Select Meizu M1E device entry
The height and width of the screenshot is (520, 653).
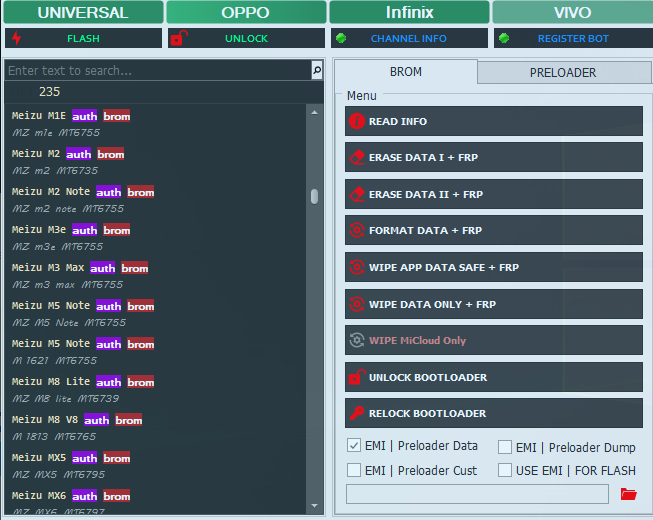click(x=156, y=124)
